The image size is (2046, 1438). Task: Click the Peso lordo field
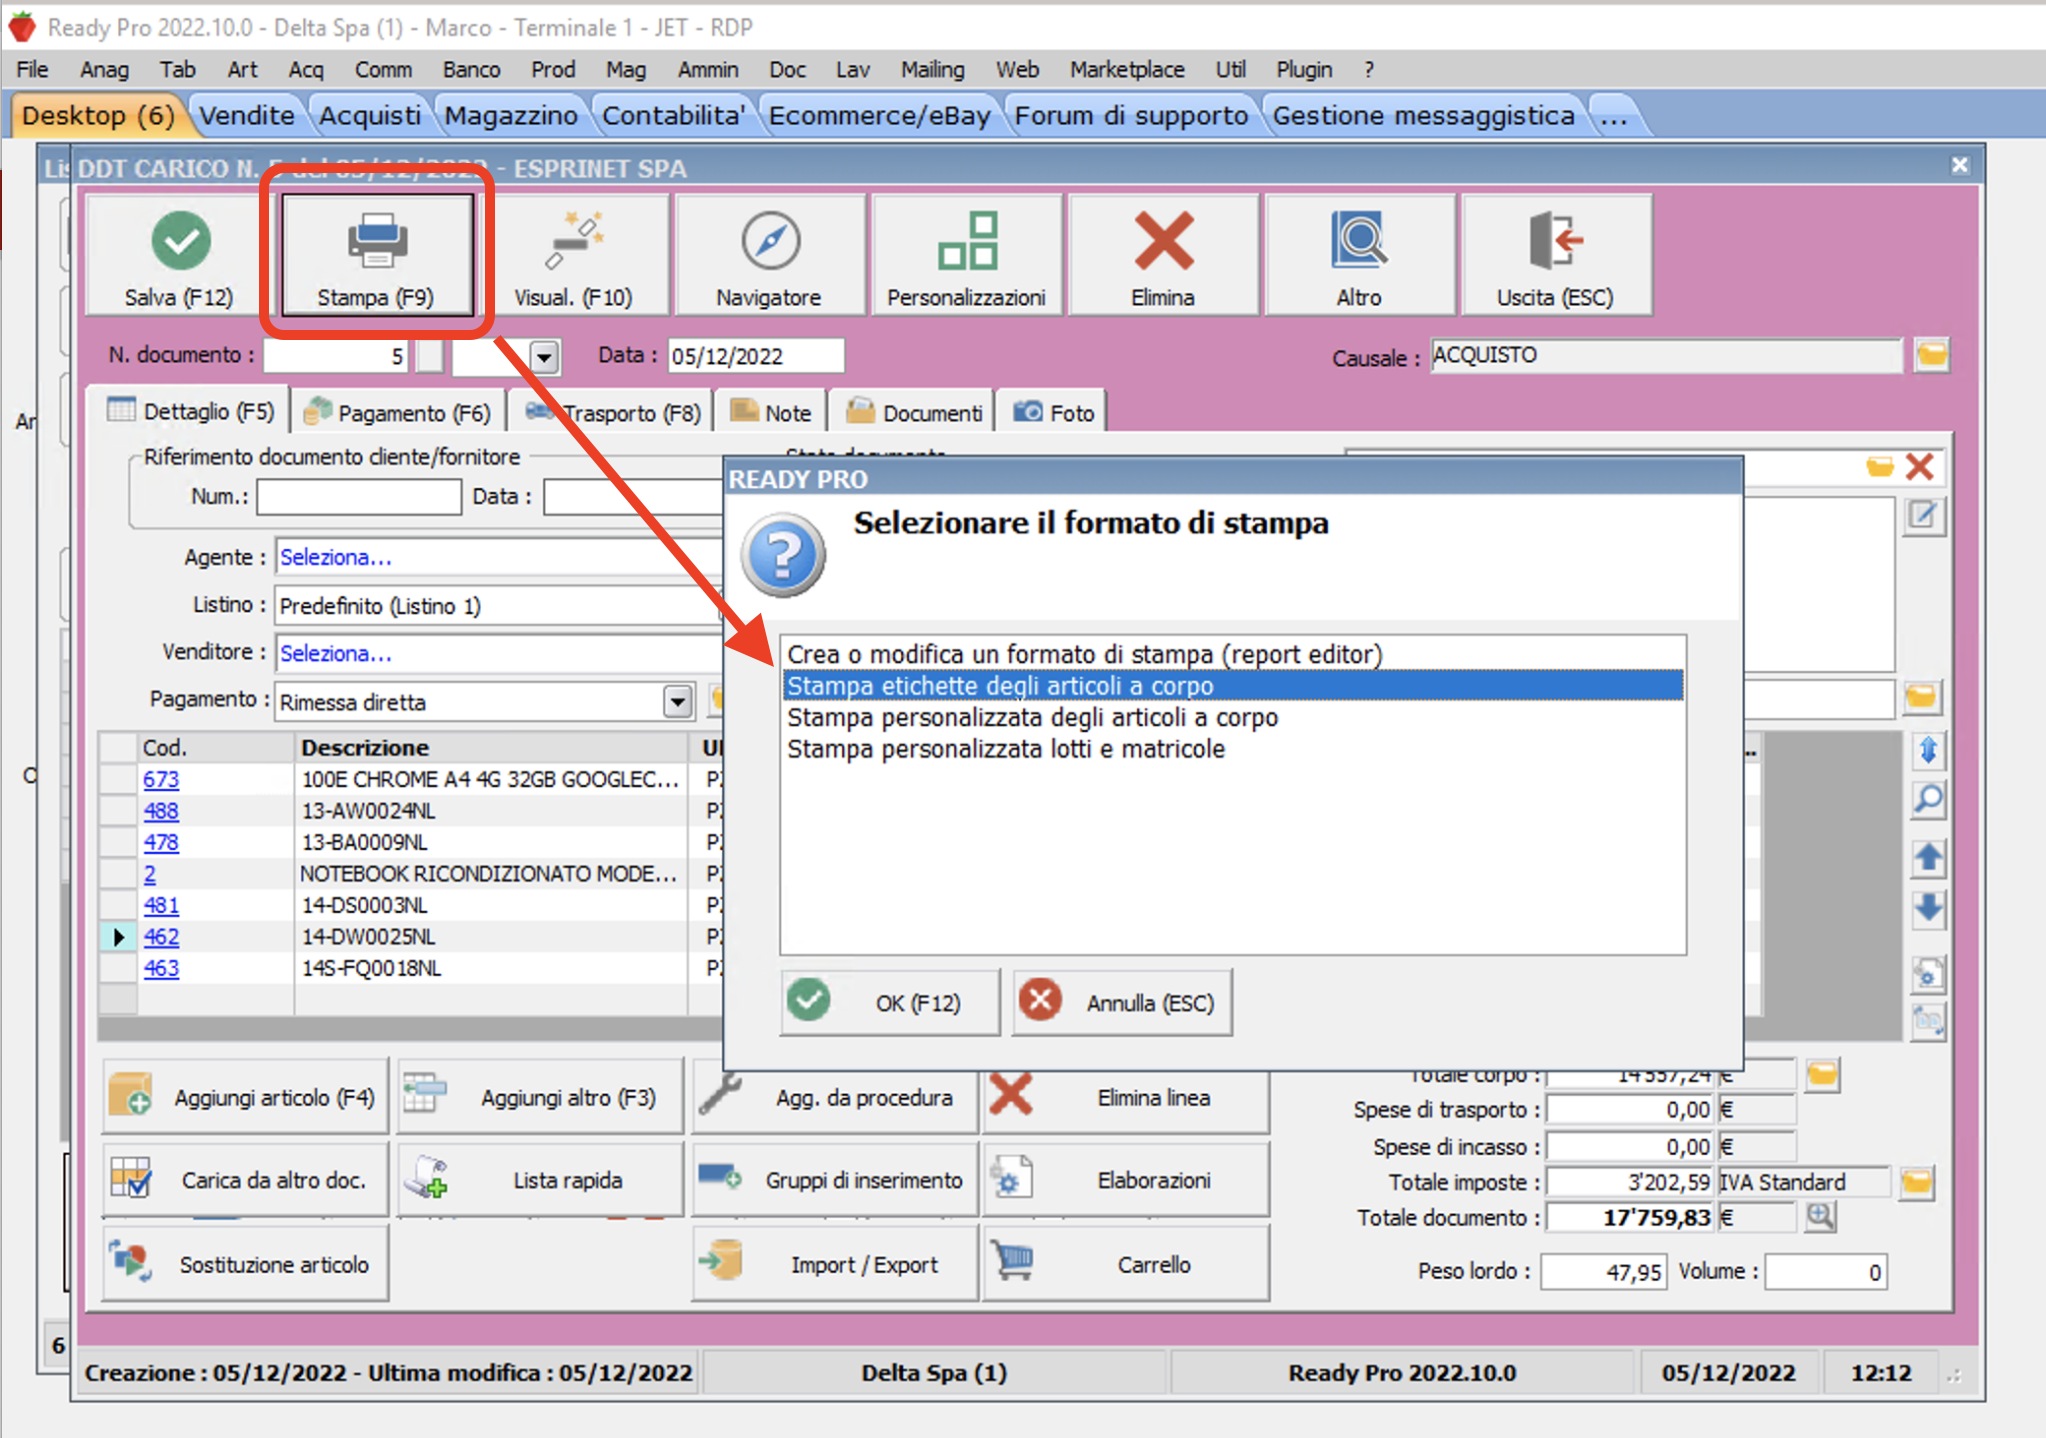[x=1602, y=1272]
